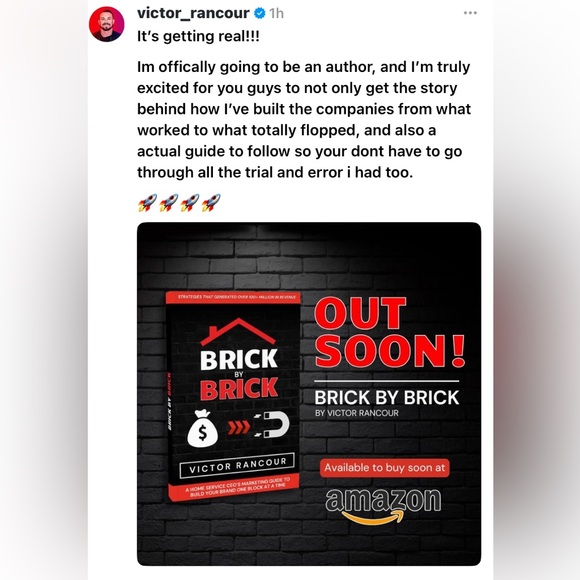Click the first rocket emoji

147,202
